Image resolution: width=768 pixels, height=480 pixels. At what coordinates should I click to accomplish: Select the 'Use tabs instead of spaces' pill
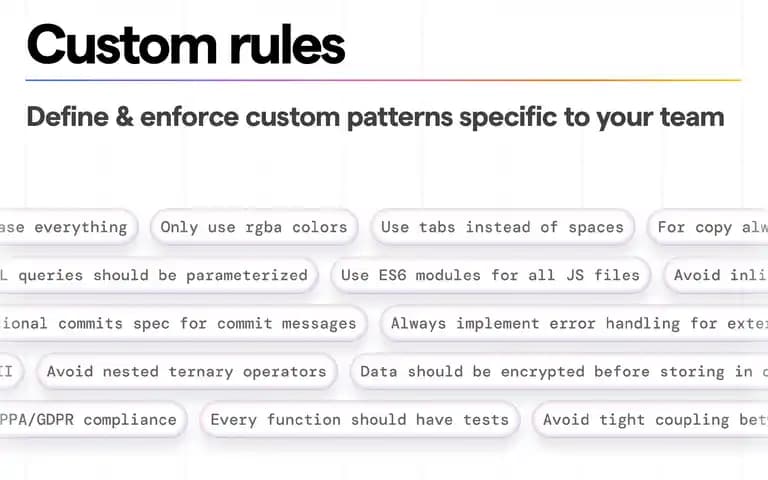click(x=502, y=227)
